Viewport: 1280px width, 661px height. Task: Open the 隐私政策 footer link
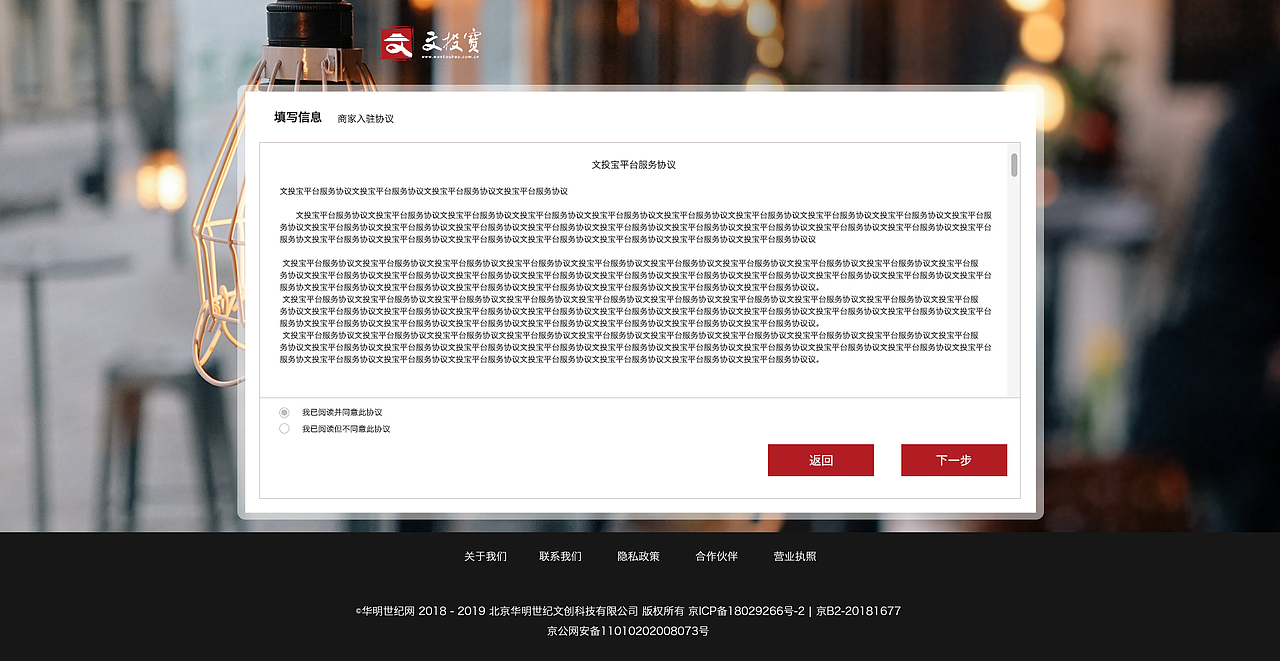coord(638,556)
